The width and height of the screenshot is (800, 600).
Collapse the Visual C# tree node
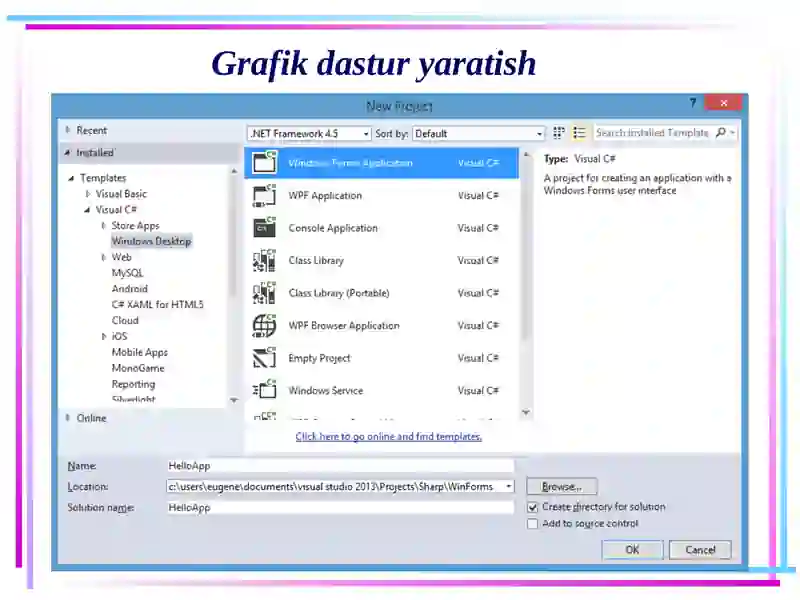pyautogui.click(x=87, y=210)
